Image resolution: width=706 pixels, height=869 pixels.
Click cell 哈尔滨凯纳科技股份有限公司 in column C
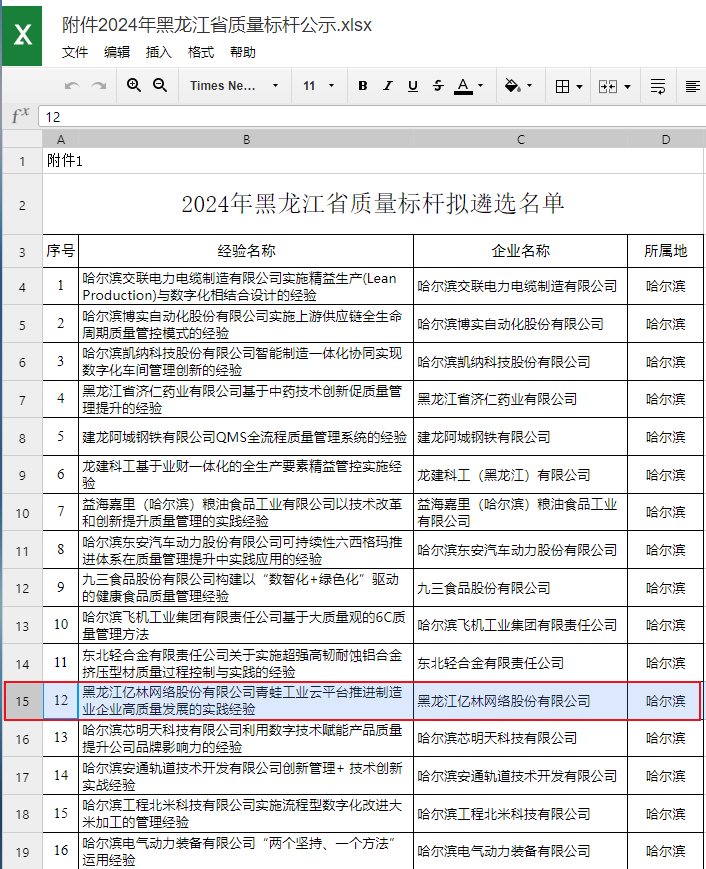pyautogui.click(x=520, y=362)
